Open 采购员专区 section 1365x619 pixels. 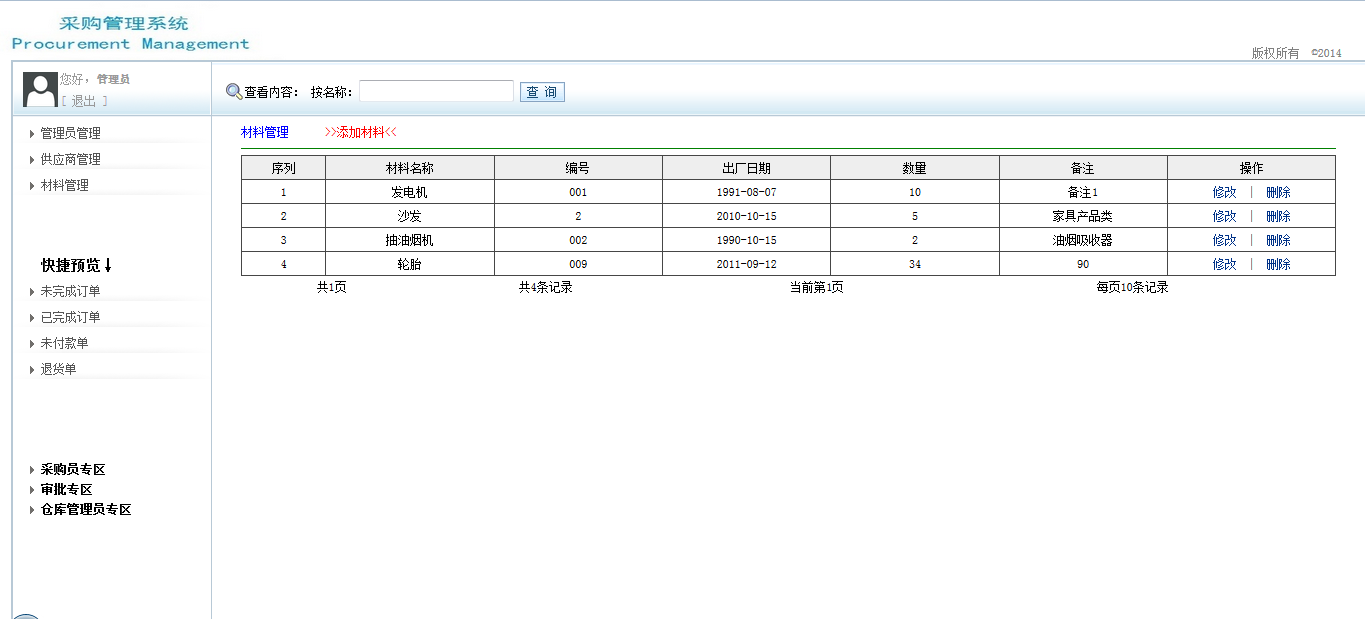coord(73,470)
